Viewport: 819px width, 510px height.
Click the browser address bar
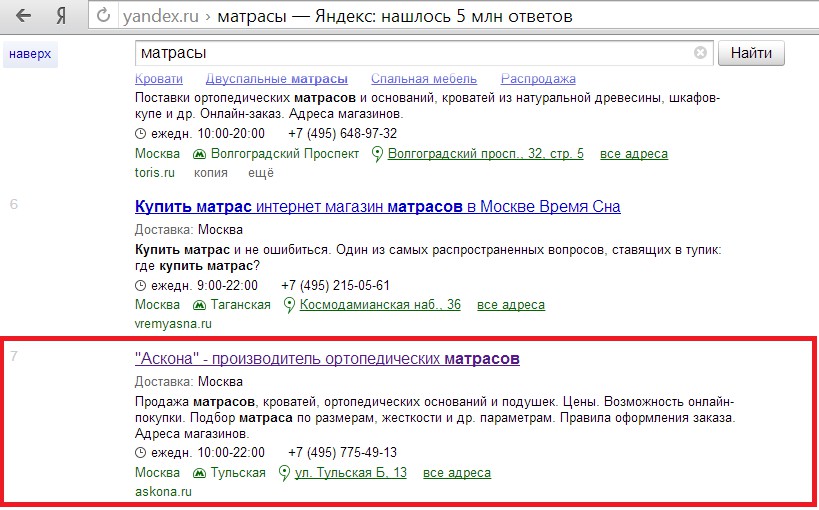click(452, 16)
